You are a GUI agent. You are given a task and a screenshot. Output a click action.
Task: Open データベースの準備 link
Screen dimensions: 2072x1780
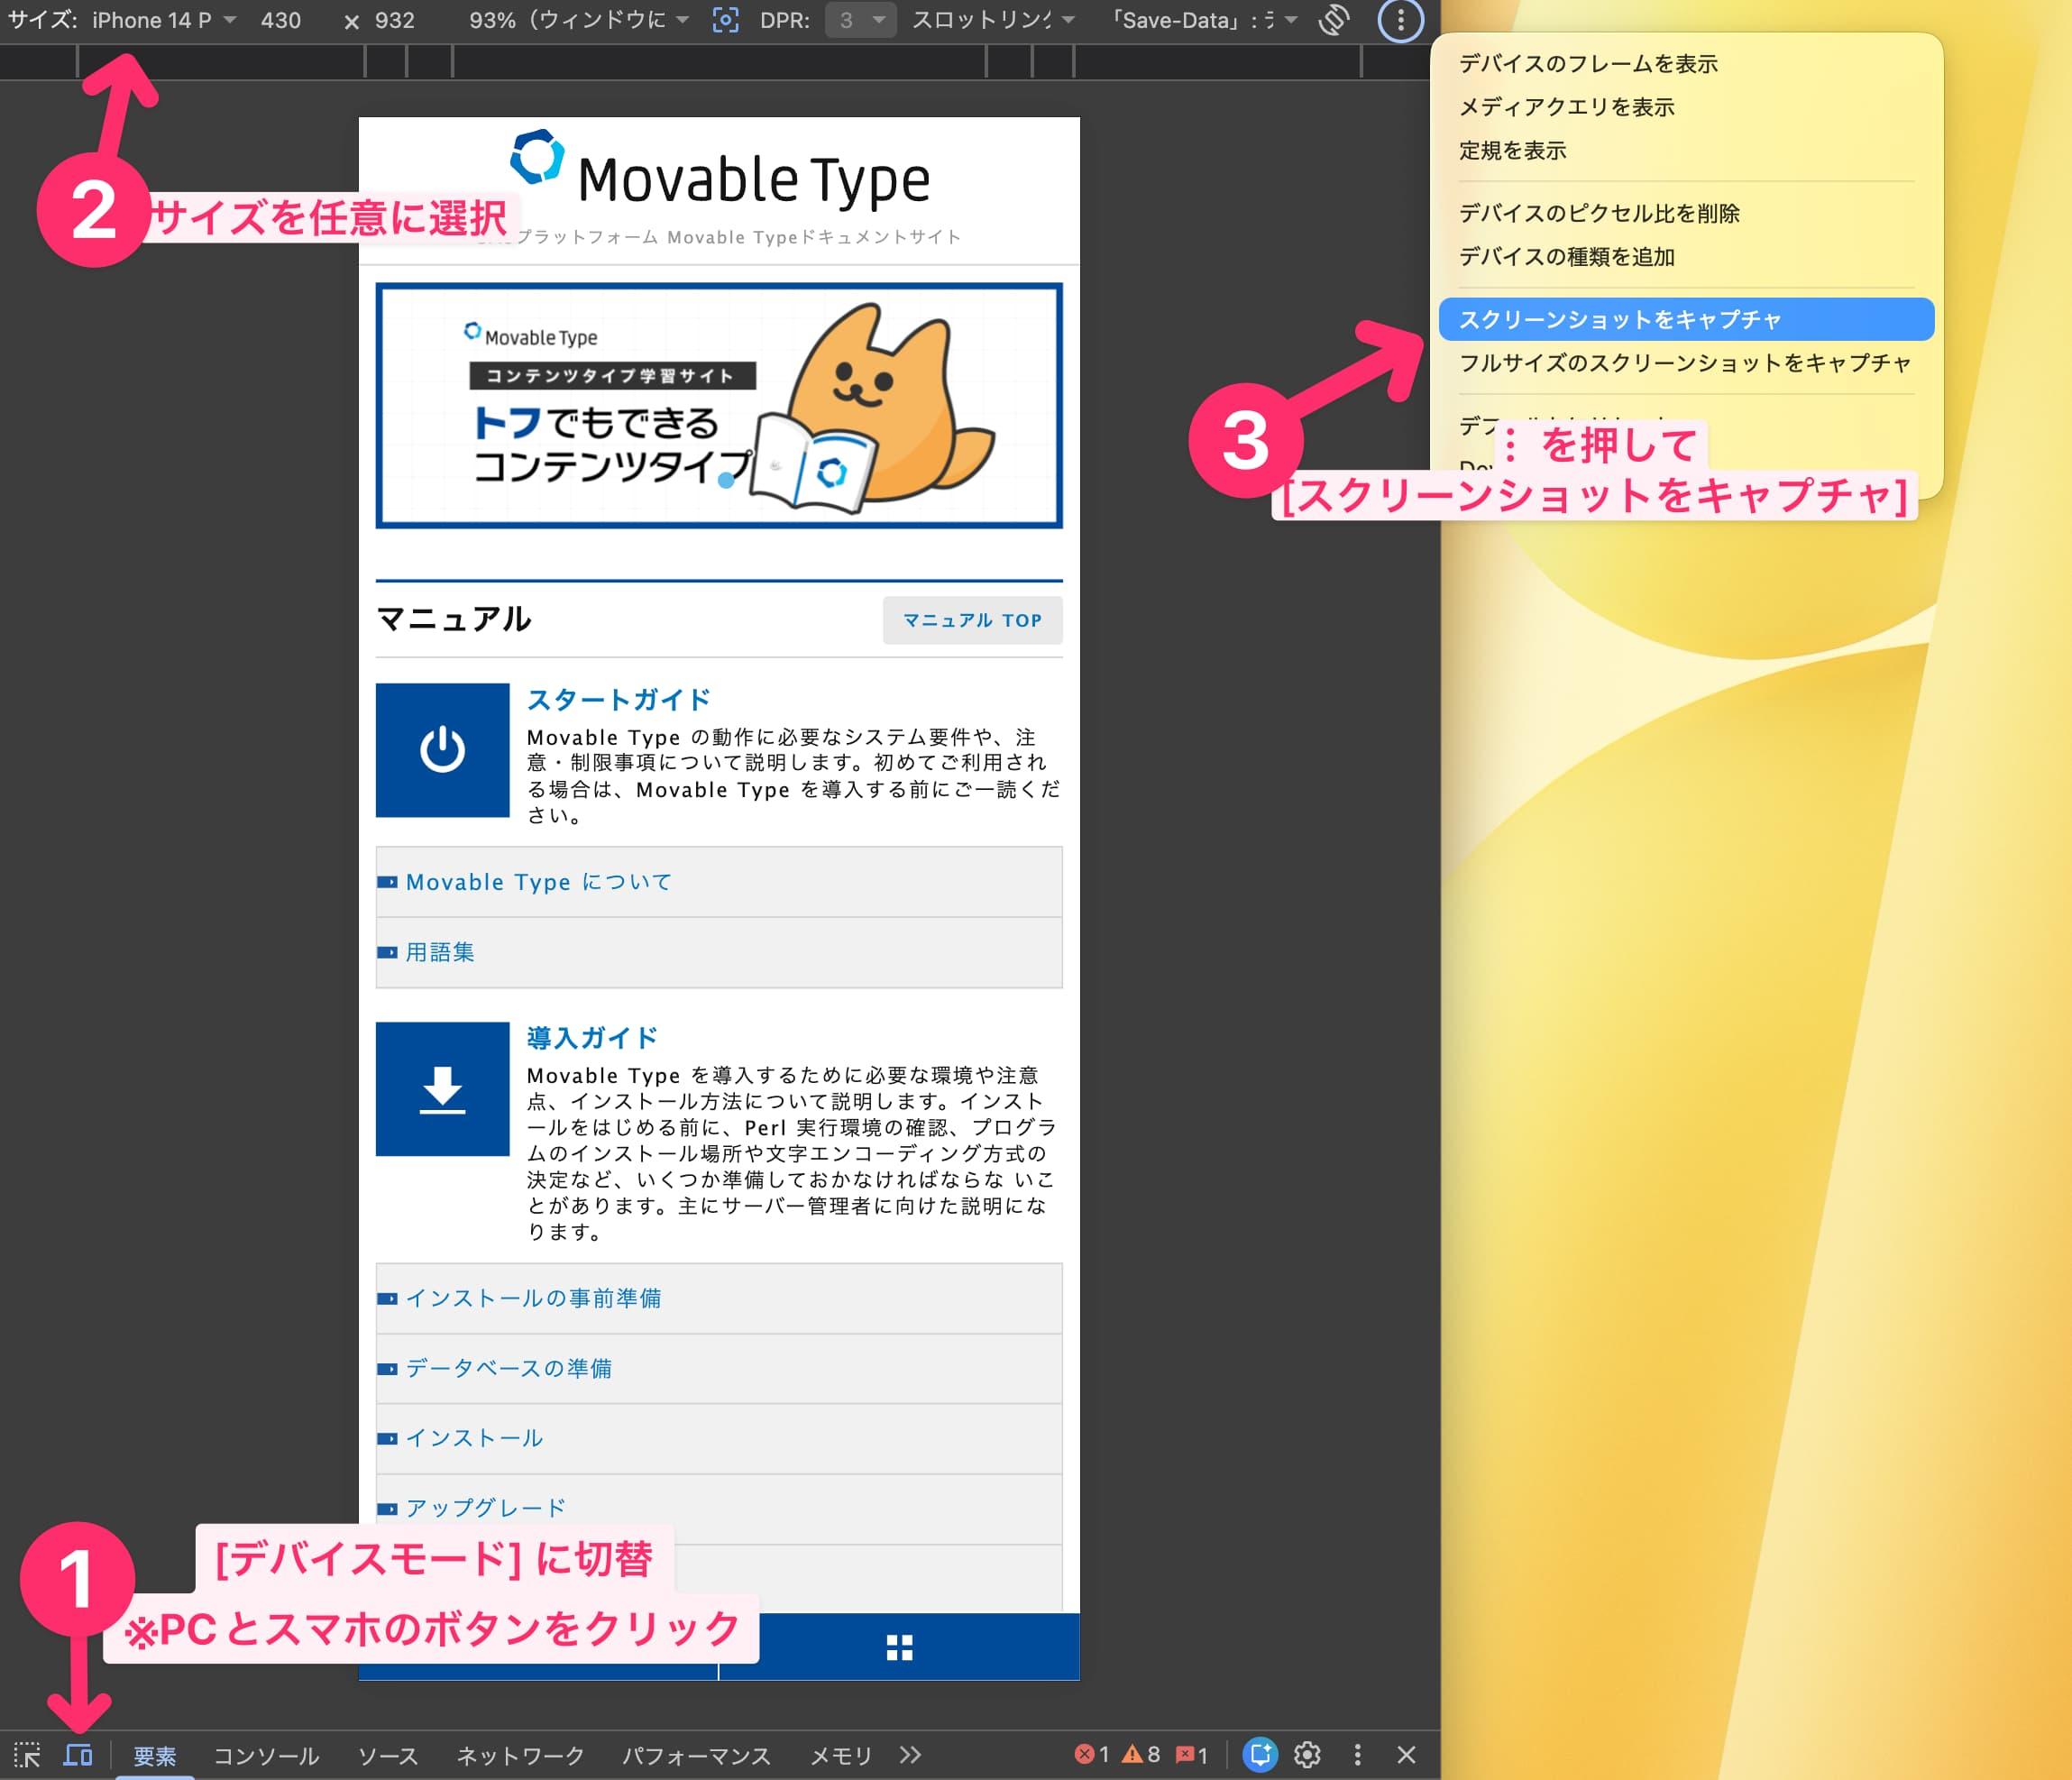click(x=719, y=1368)
